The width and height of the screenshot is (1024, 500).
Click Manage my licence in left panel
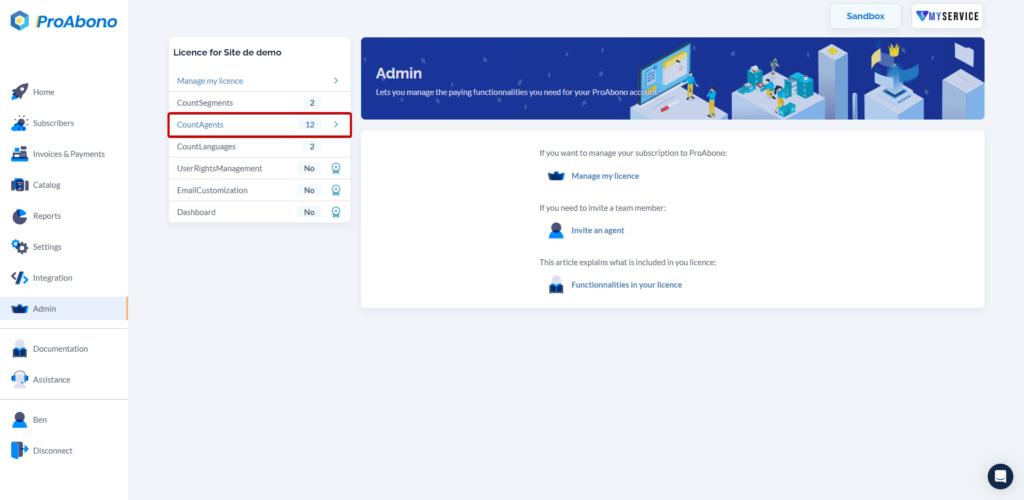point(210,81)
